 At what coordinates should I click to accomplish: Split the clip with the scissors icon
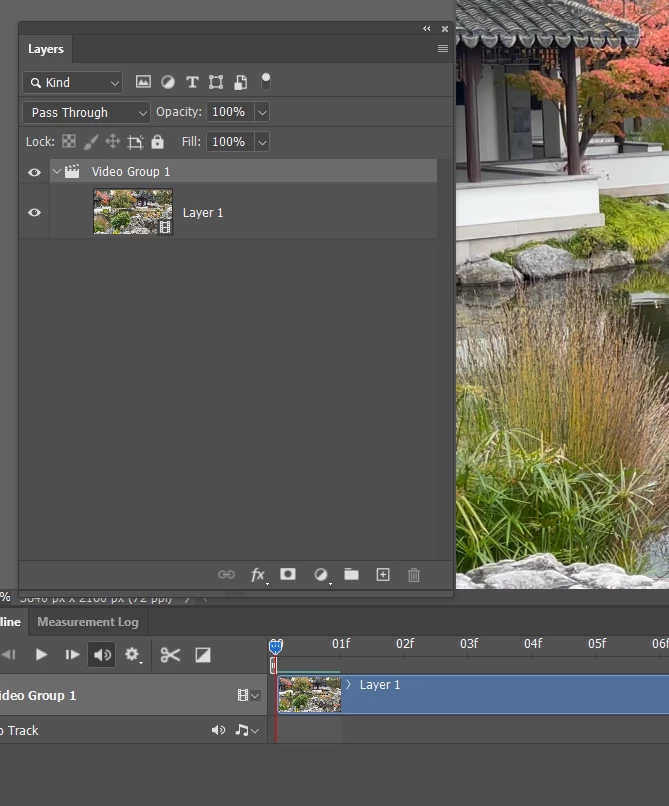coord(170,655)
